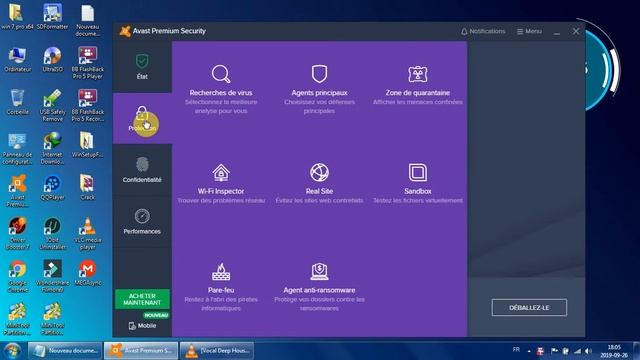Viewport: 640px width, 360px height.
Task: Open Agents principaux shields
Action: click(x=319, y=89)
